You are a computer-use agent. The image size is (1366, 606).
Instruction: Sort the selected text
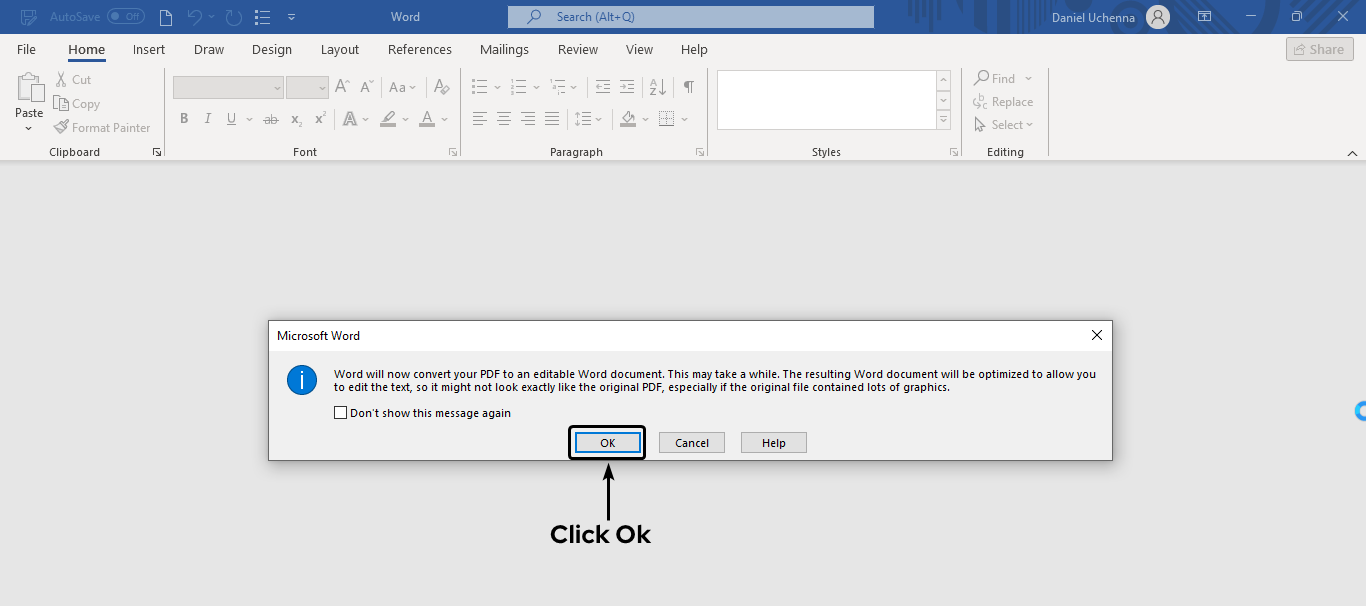[x=656, y=87]
